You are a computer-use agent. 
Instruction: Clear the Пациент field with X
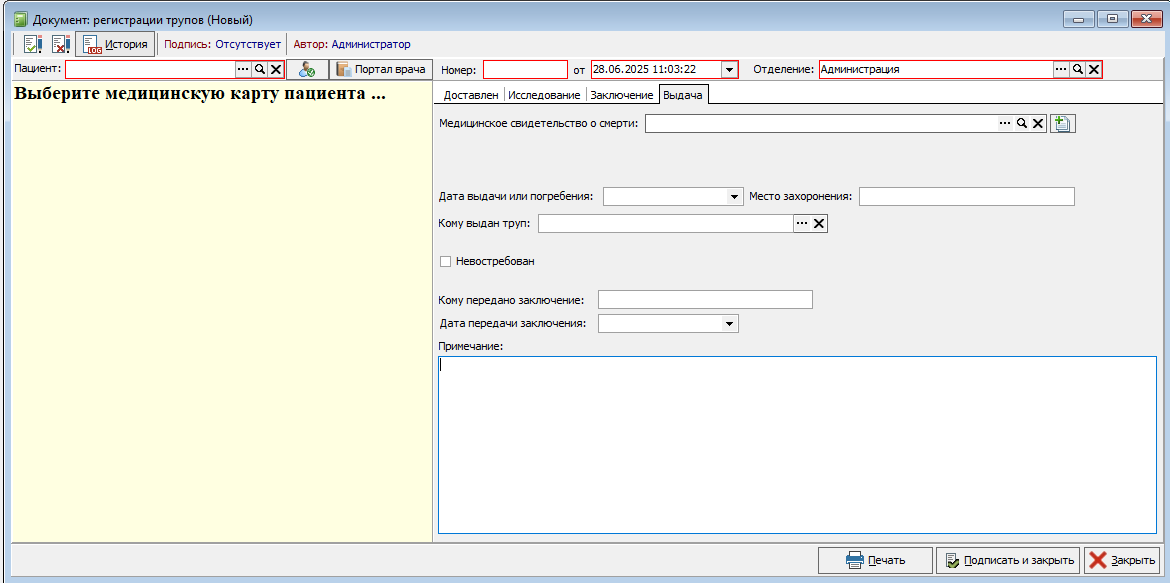point(275,69)
